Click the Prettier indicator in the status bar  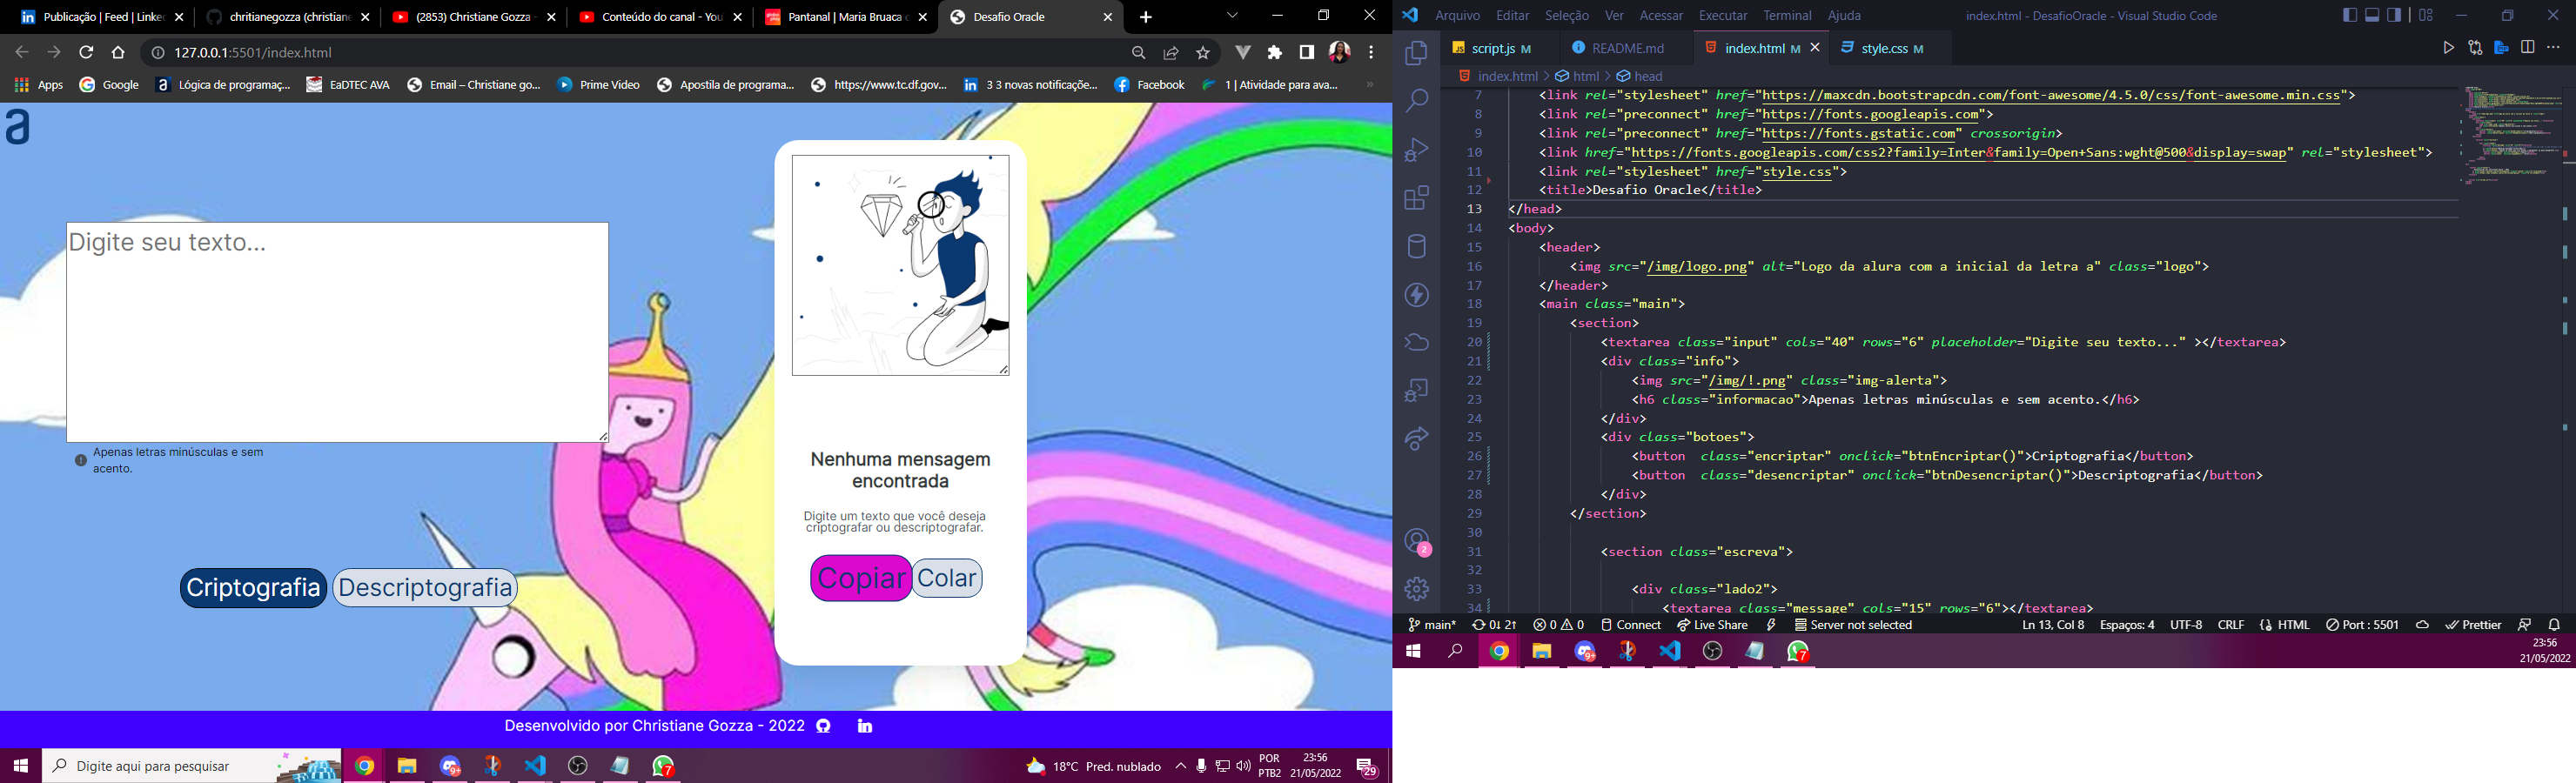tap(2475, 624)
